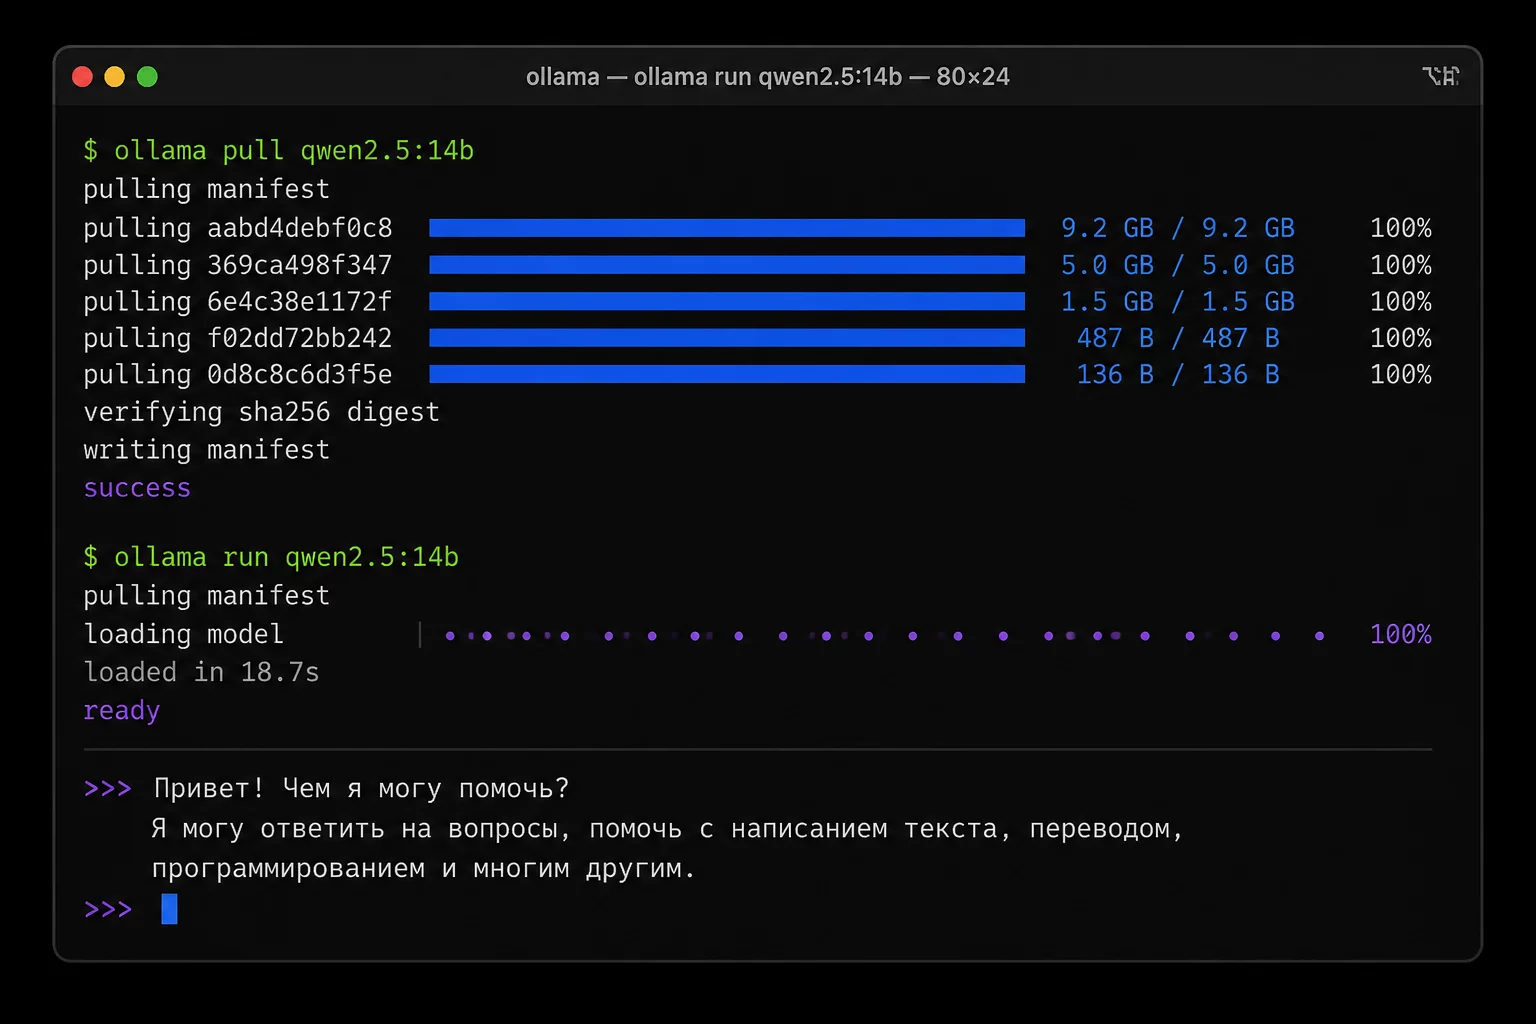This screenshot has height=1024, width=1536.
Task: Click the 100% value on the 369ca498f347 row
Action: click(x=1401, y=265)
